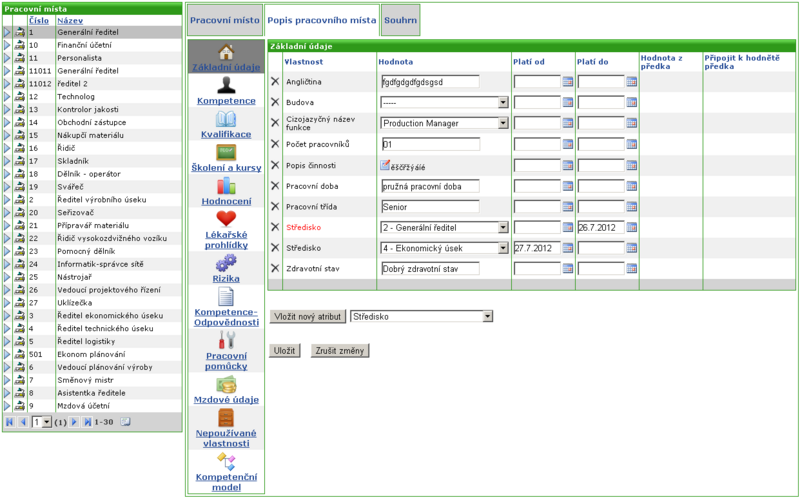Open Lékařské prohlídky heart icon
Viewport: 800px width, 498px height.
click(226, 219)
